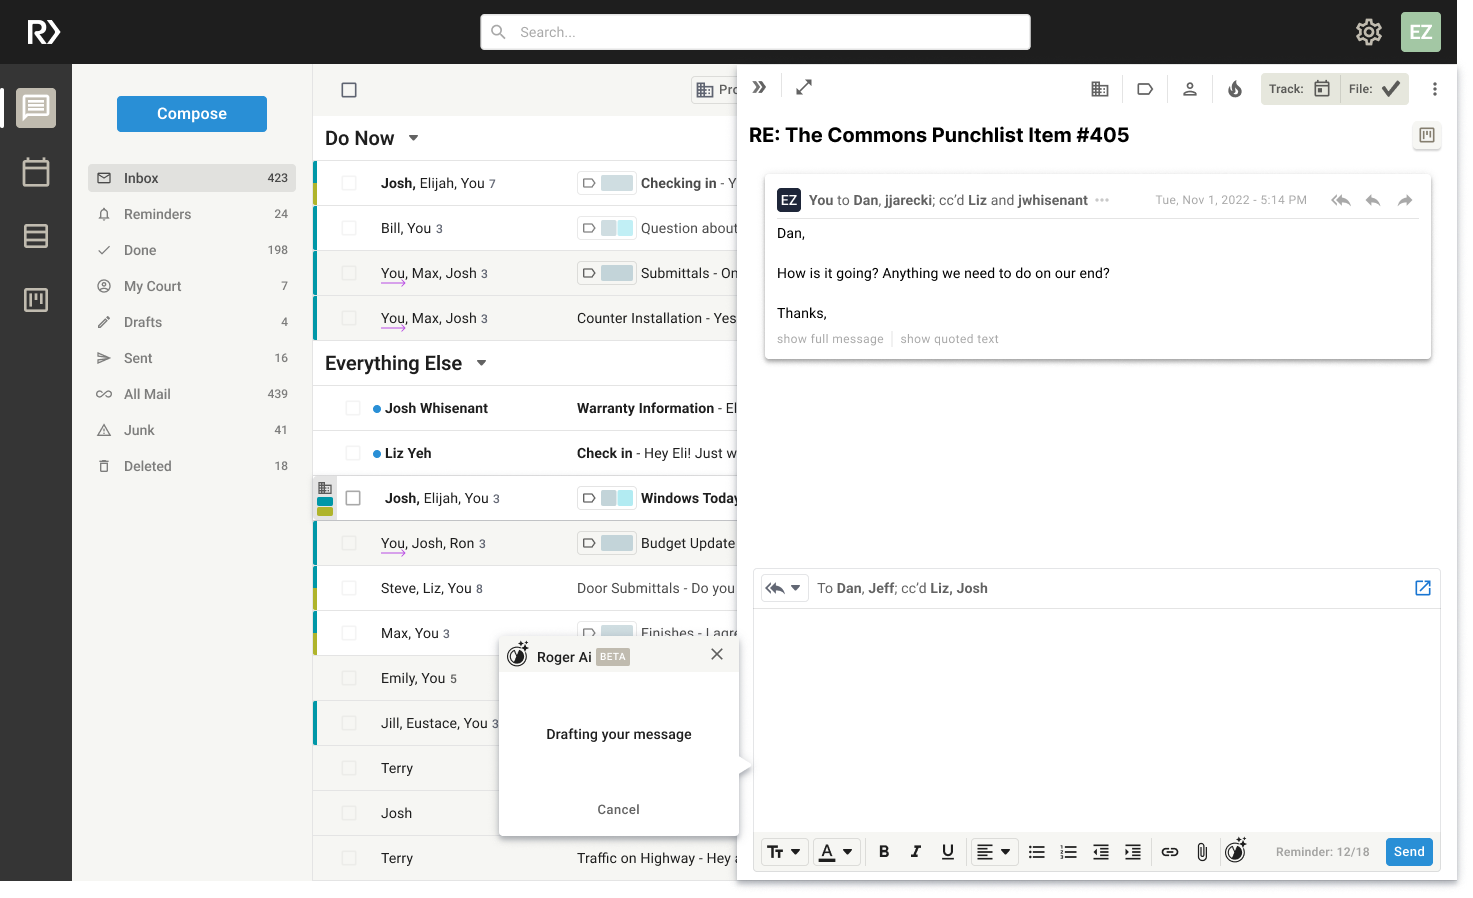1473x898 pixels.
Task: Open the Kanban board view from the rail
Action: click(36, 299)
